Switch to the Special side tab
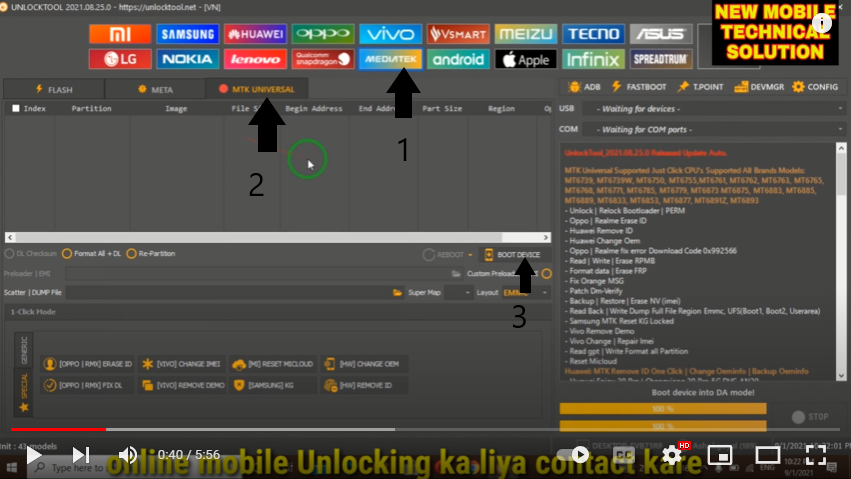The image size is (851, 479). tap(24, 392)
